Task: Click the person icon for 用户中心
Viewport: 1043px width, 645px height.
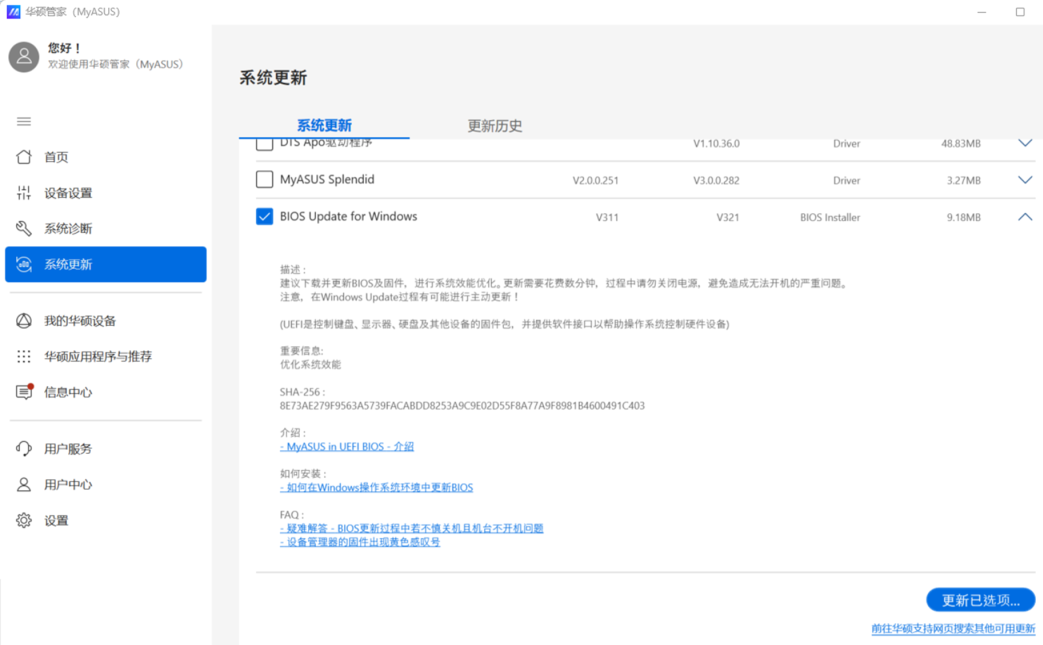Action: 24,484
